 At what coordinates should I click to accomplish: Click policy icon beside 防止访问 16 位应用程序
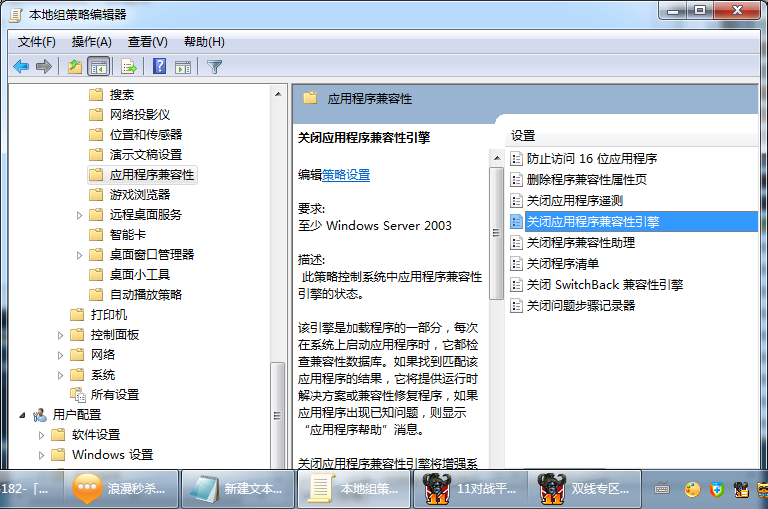point(516,158)
